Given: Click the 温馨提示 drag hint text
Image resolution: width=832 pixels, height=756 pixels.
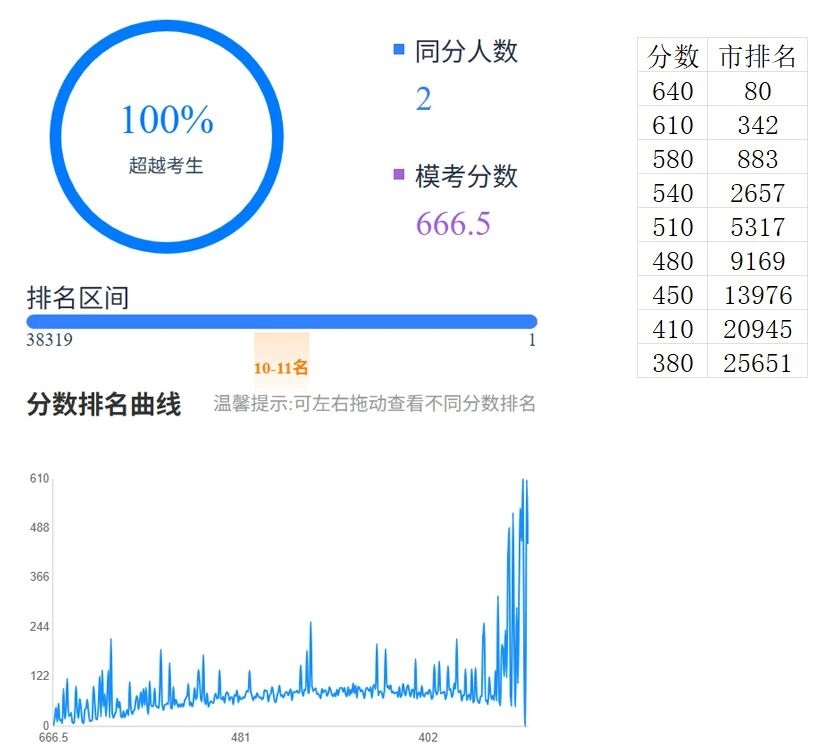Looking at the screenshot, I should 374,404.
